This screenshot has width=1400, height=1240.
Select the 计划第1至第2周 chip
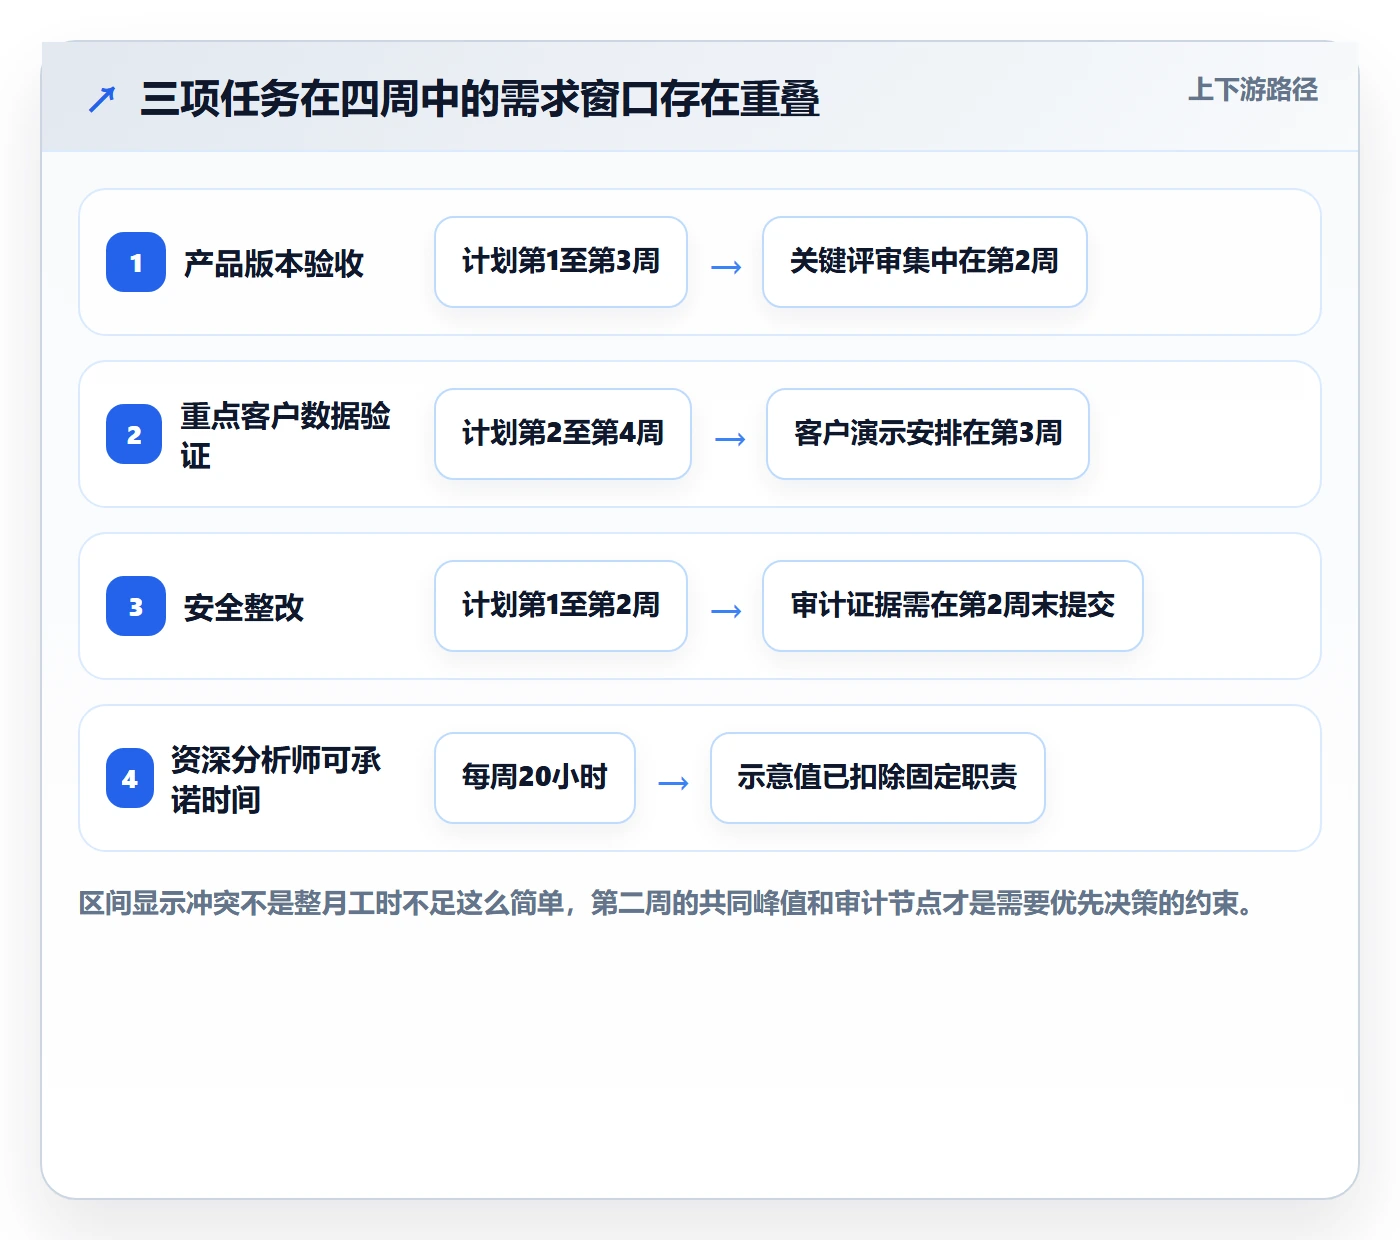(x=561, y=606)
